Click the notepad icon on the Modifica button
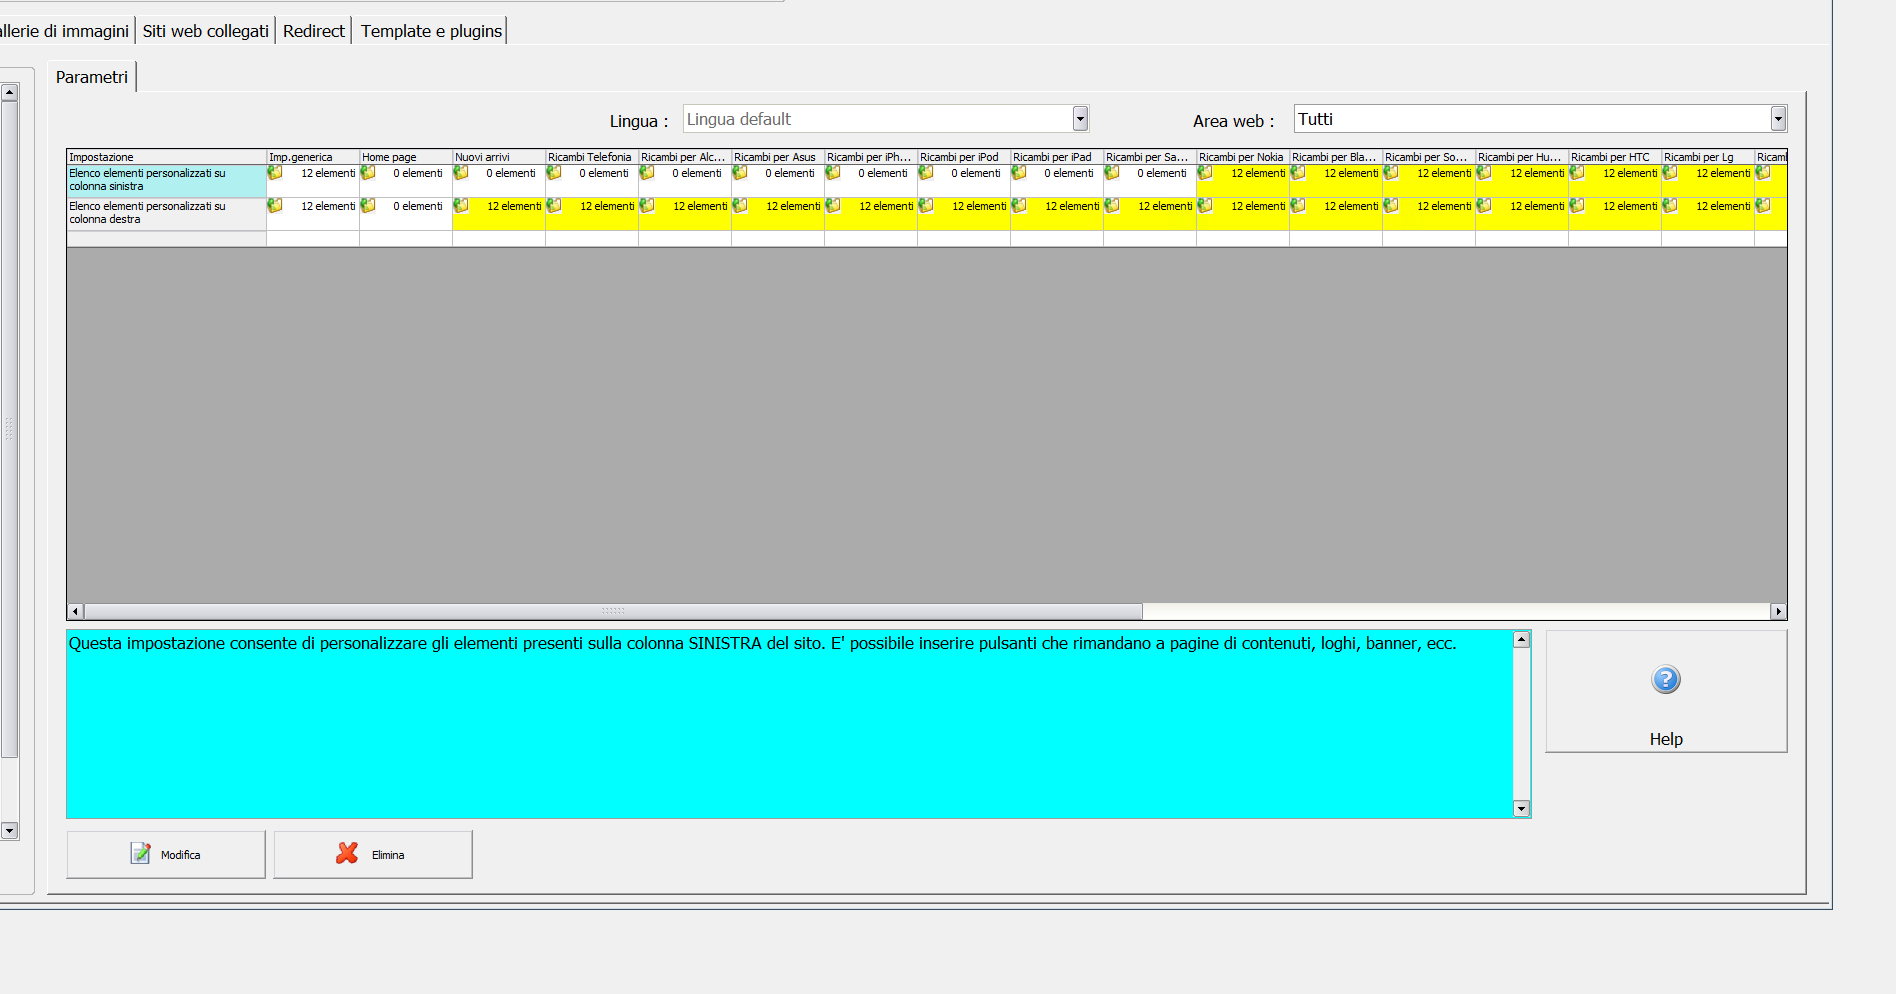Screen dimensions: 1896x994 click(140, 853)
